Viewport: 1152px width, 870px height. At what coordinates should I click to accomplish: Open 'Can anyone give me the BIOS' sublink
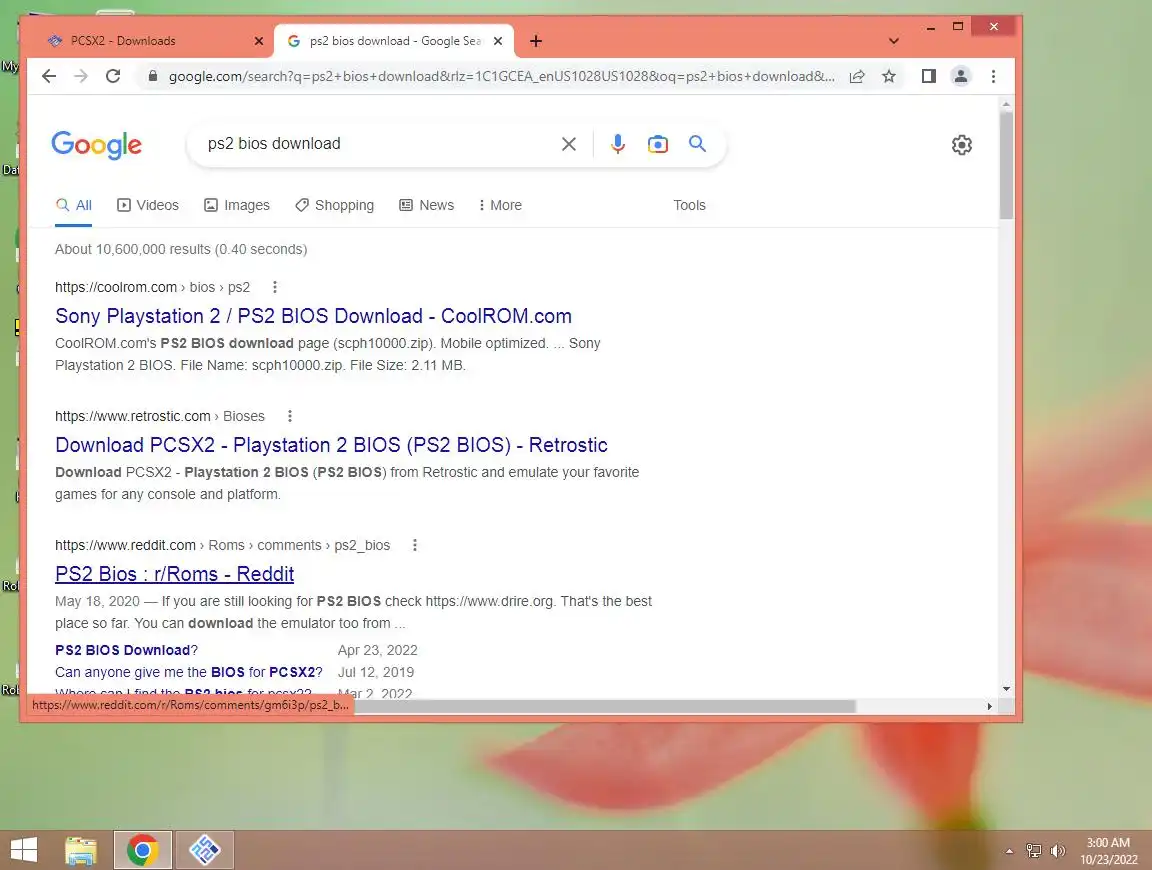pyautogui.click(x=189, y=672)
